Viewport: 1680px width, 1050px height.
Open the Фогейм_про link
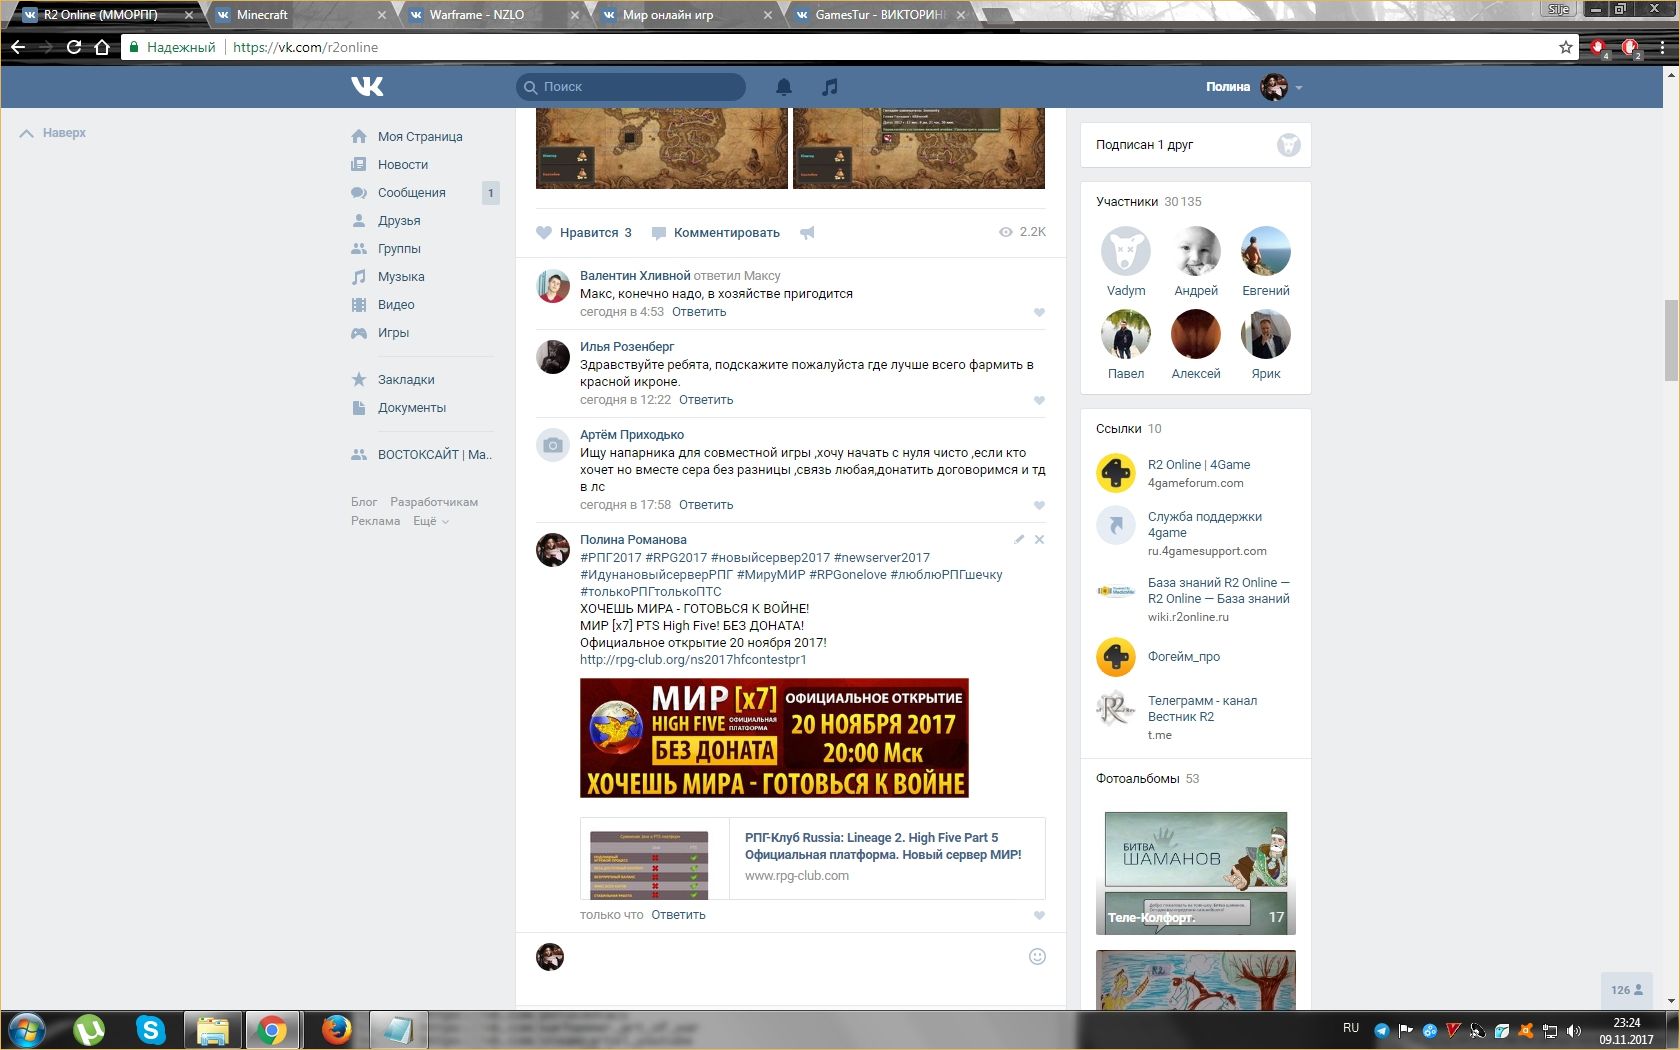click(x=1184, y=657)
